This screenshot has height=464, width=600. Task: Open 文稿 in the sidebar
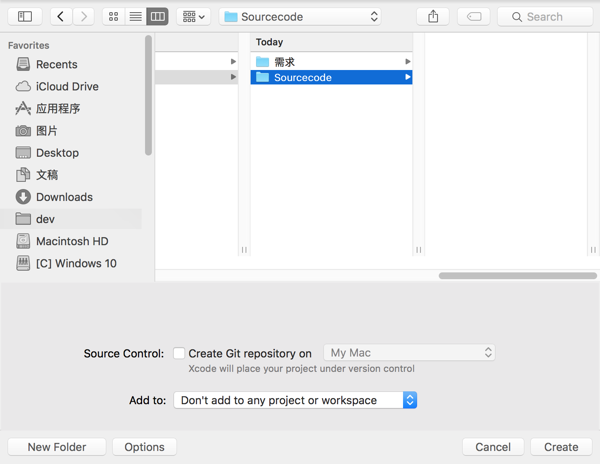tap(37, 175)
